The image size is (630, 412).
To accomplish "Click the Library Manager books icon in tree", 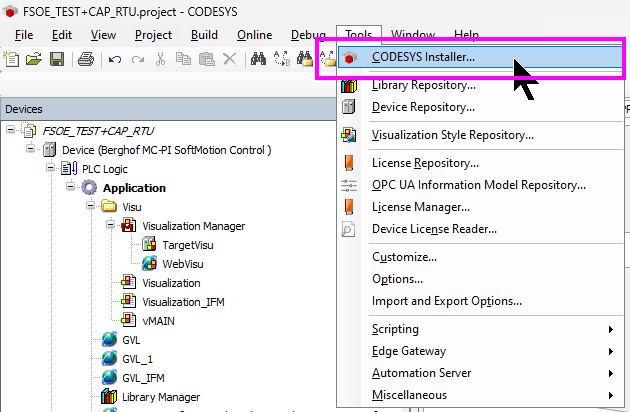I will pos(109,397).
